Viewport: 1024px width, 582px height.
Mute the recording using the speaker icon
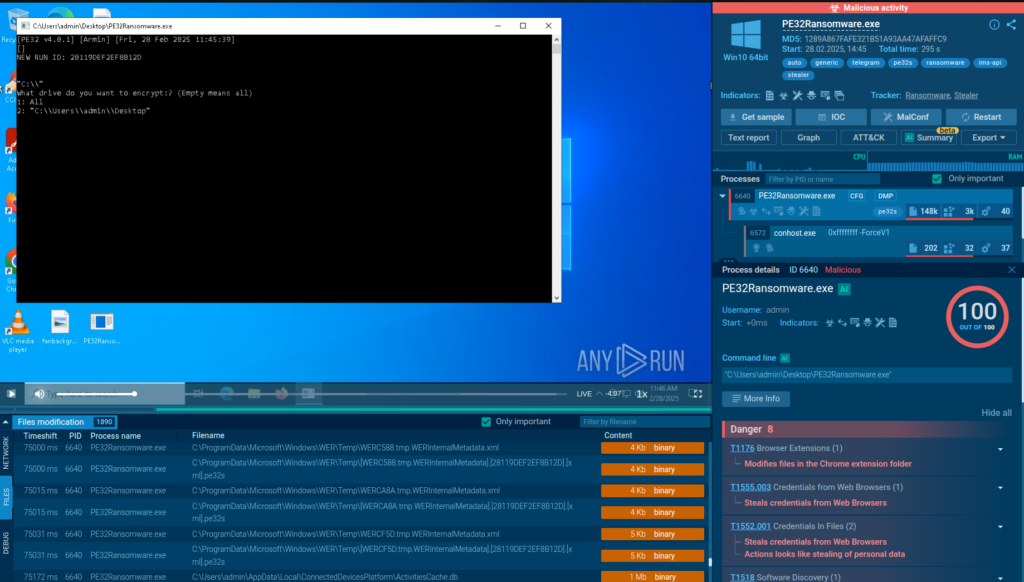pos(40,394)
